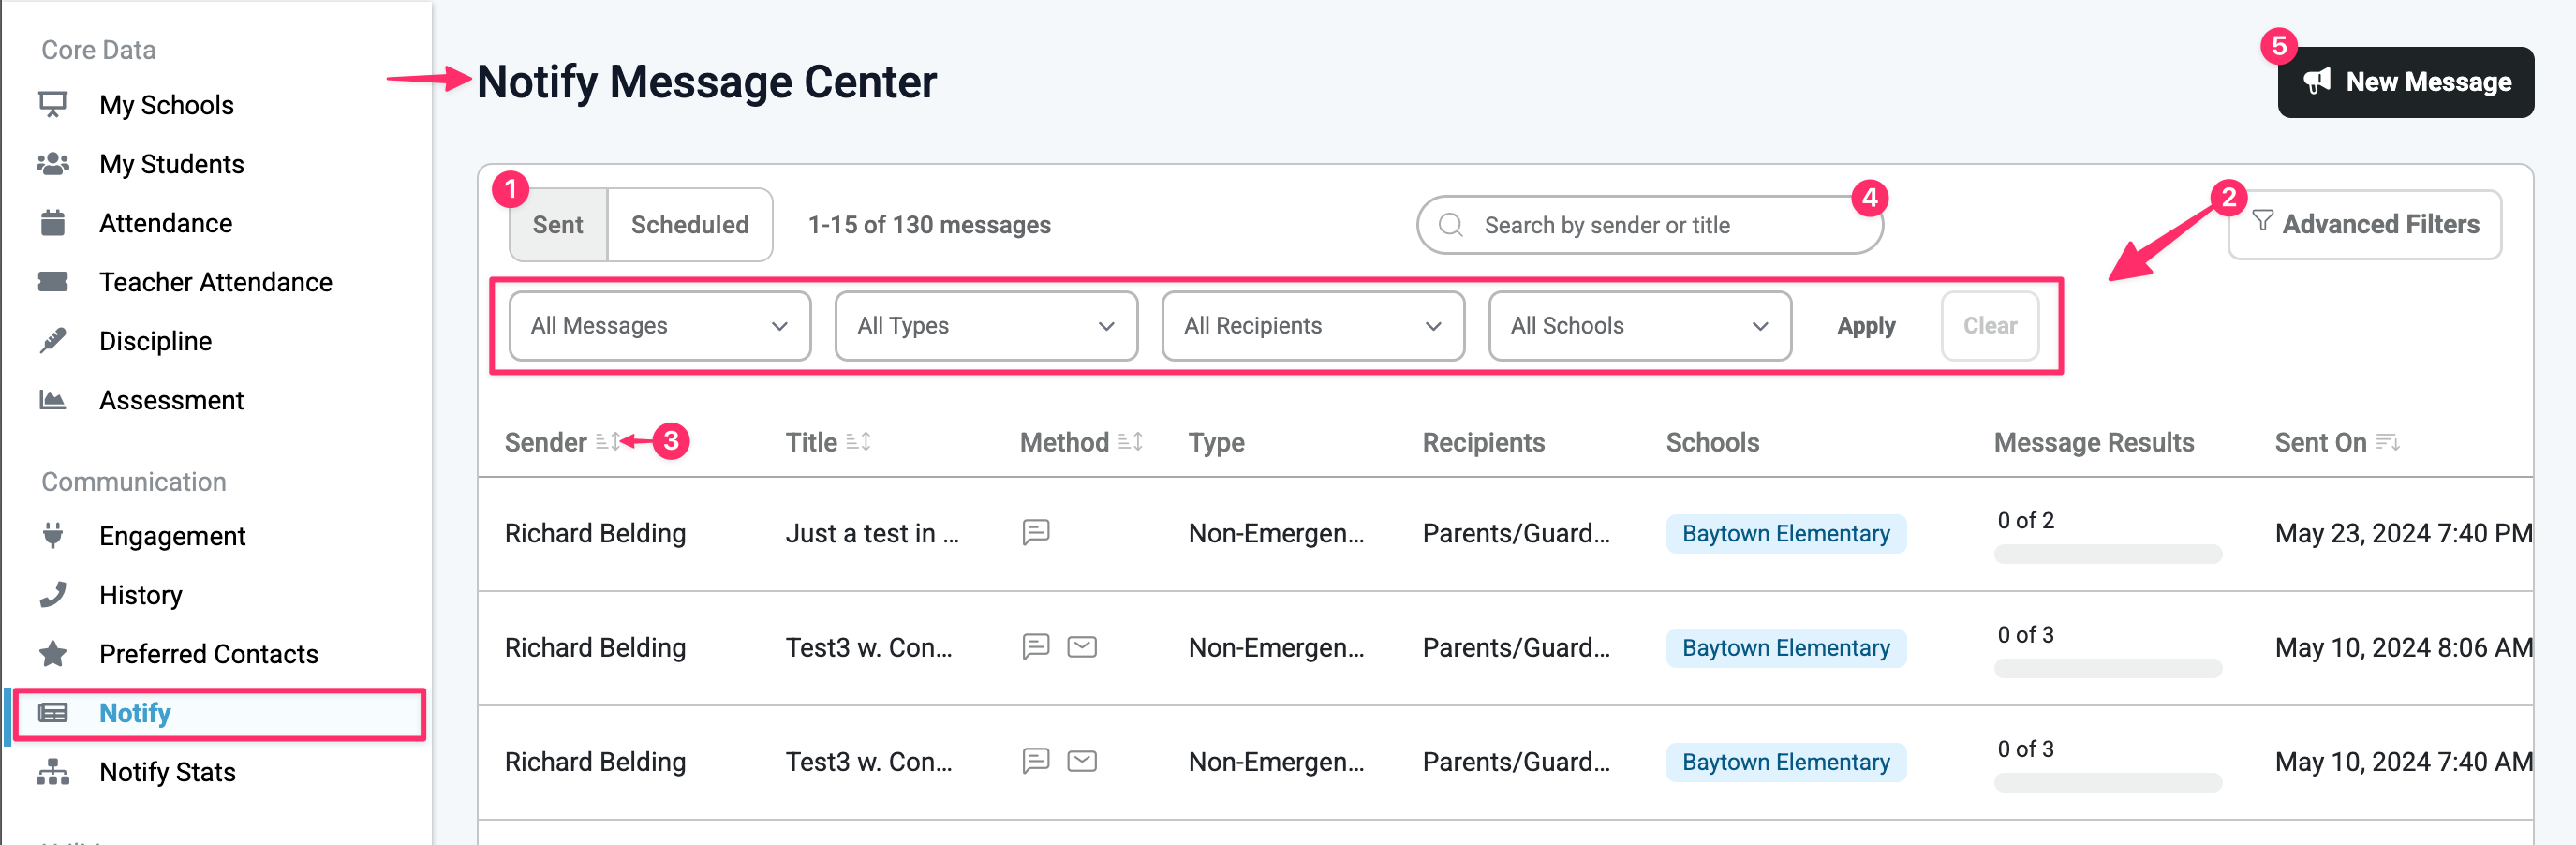
Task: Go to Attendance in sidebar
Action: click(165, 223)
